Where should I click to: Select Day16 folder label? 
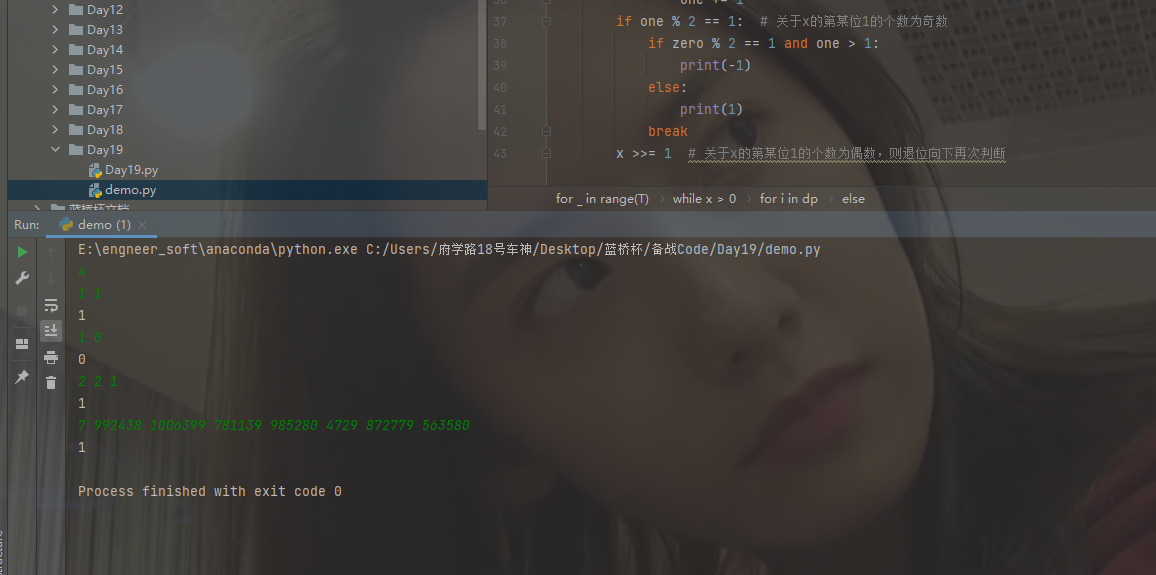point(105,89)
